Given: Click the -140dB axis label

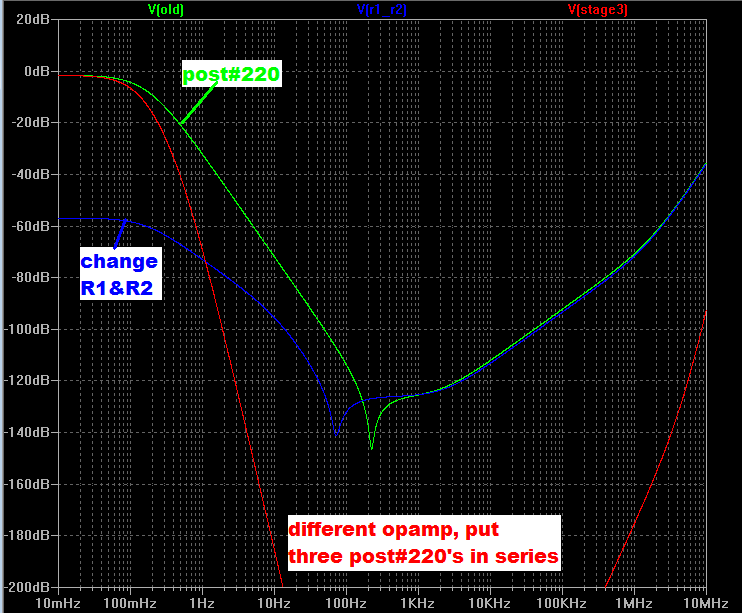Looking at the screenshot, I should point(27,432).
